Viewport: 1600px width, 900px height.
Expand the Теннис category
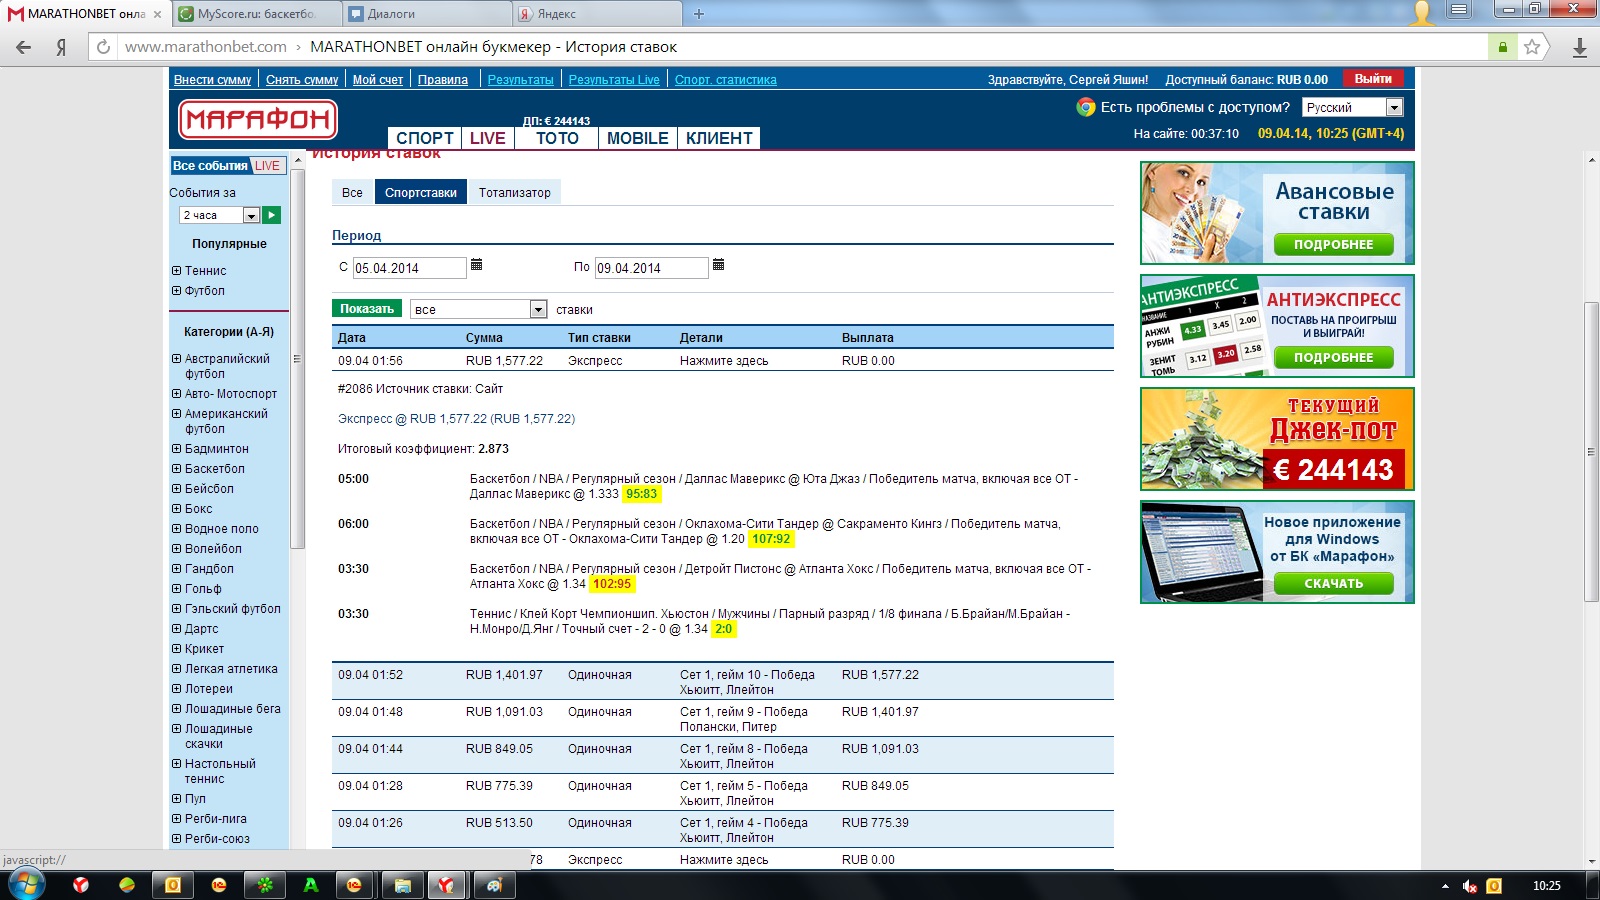tap(176, 270)
